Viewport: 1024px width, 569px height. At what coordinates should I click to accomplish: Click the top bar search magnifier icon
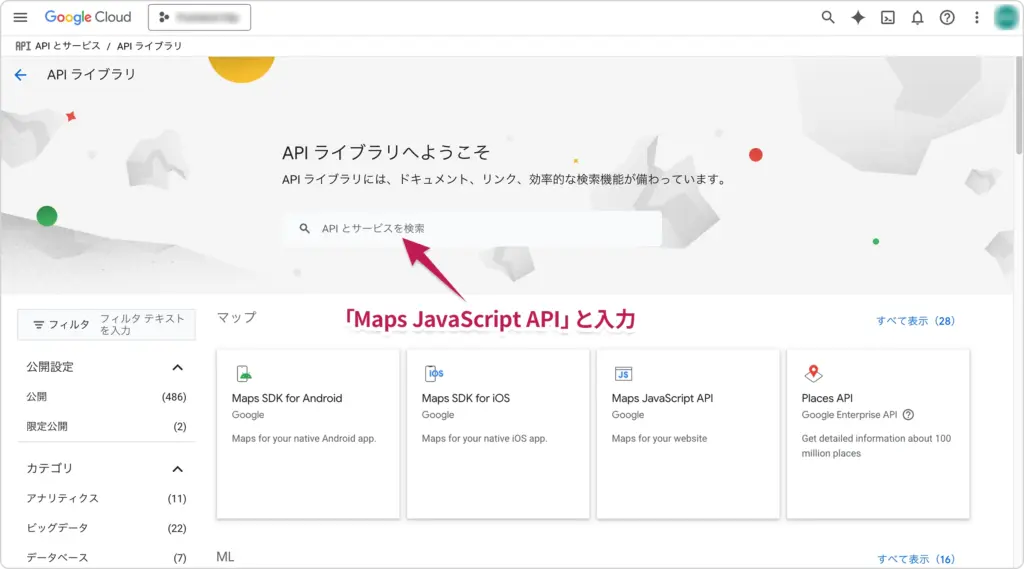click(827, 18)
